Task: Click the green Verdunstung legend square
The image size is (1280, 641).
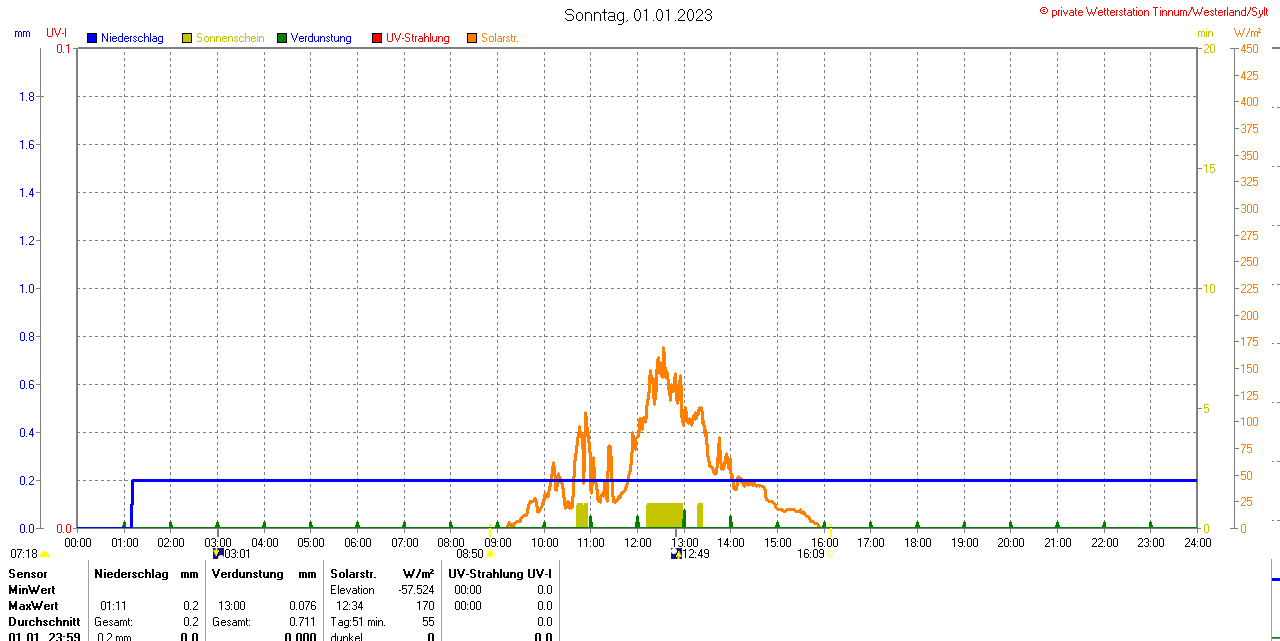Action: click(x=282, y=38)
